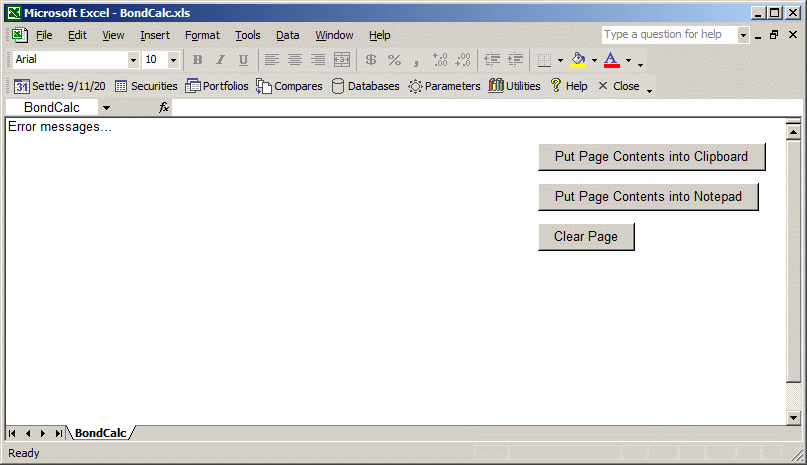Click the Settle date calendar icon

pos(21,86)
